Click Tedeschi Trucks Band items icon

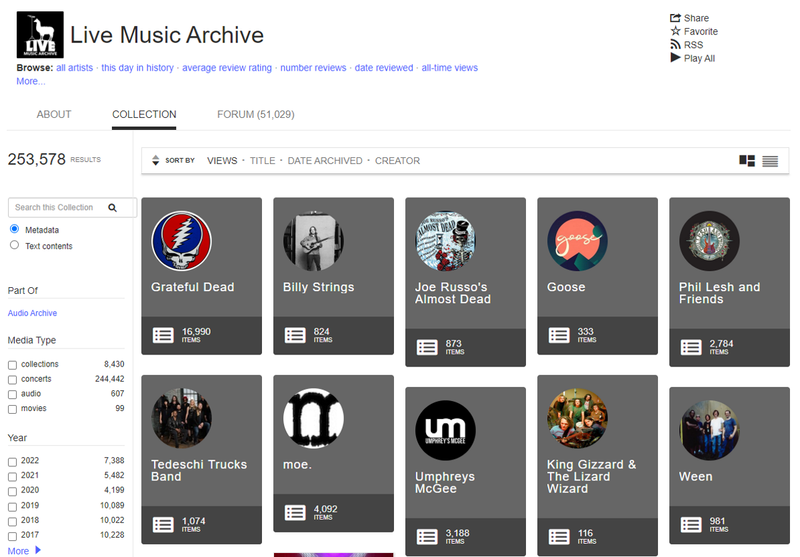[x=163, y=525]
